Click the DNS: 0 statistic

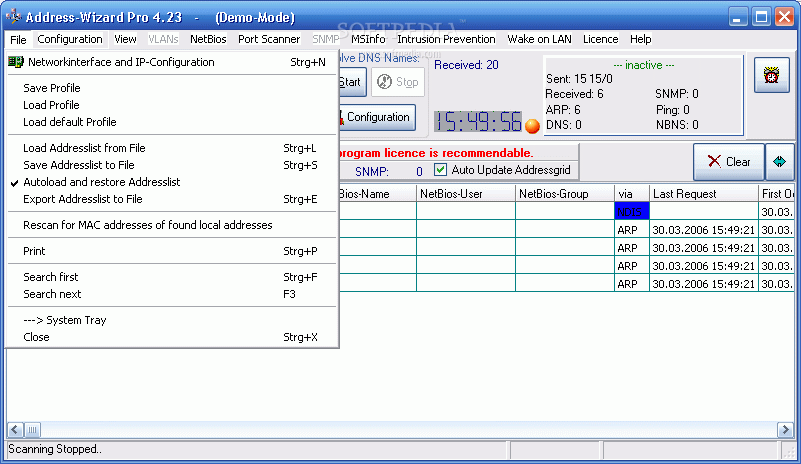point(563,125)
